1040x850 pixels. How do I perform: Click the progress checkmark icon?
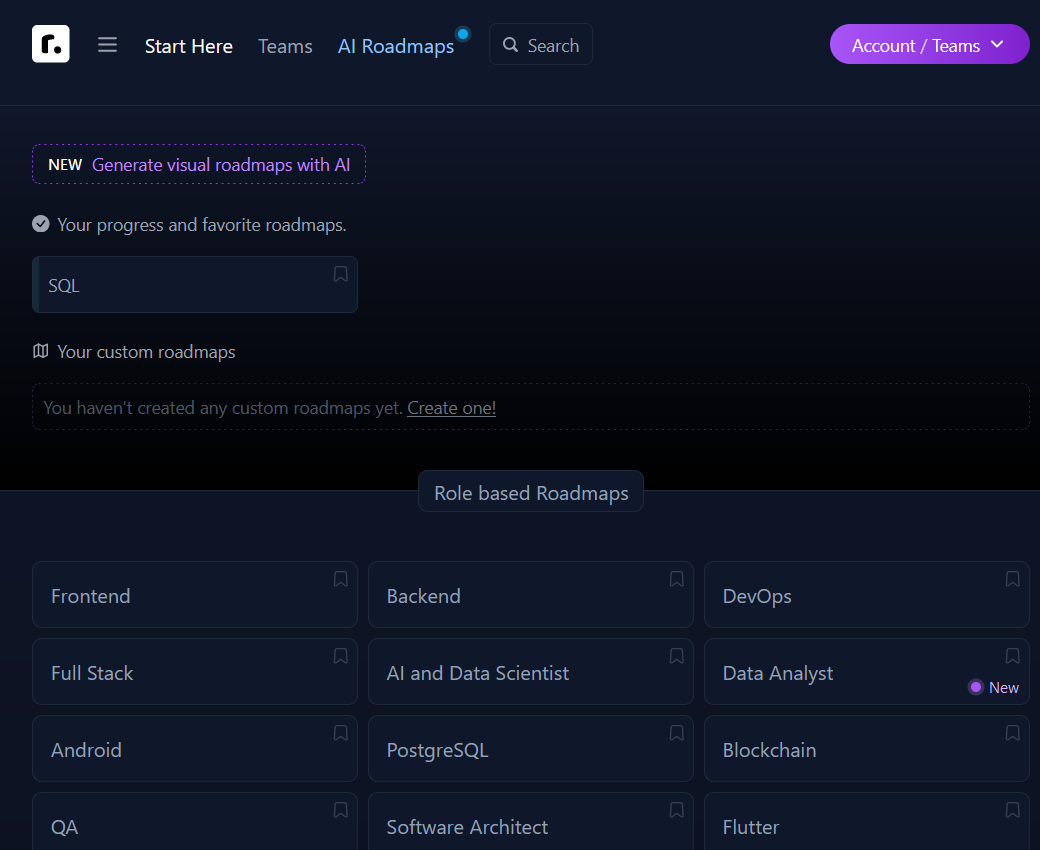[x=40, y=224]
